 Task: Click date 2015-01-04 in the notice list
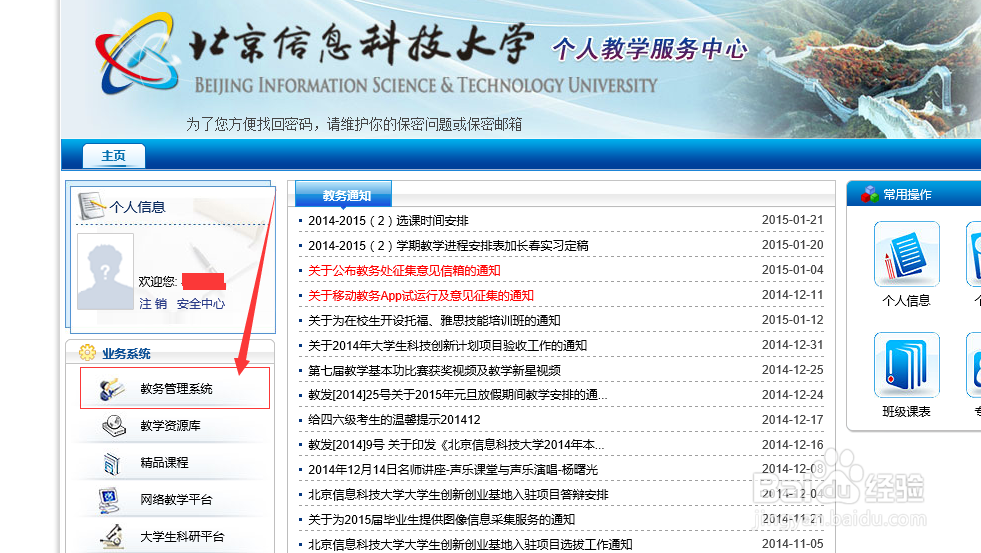click(792, 270)
